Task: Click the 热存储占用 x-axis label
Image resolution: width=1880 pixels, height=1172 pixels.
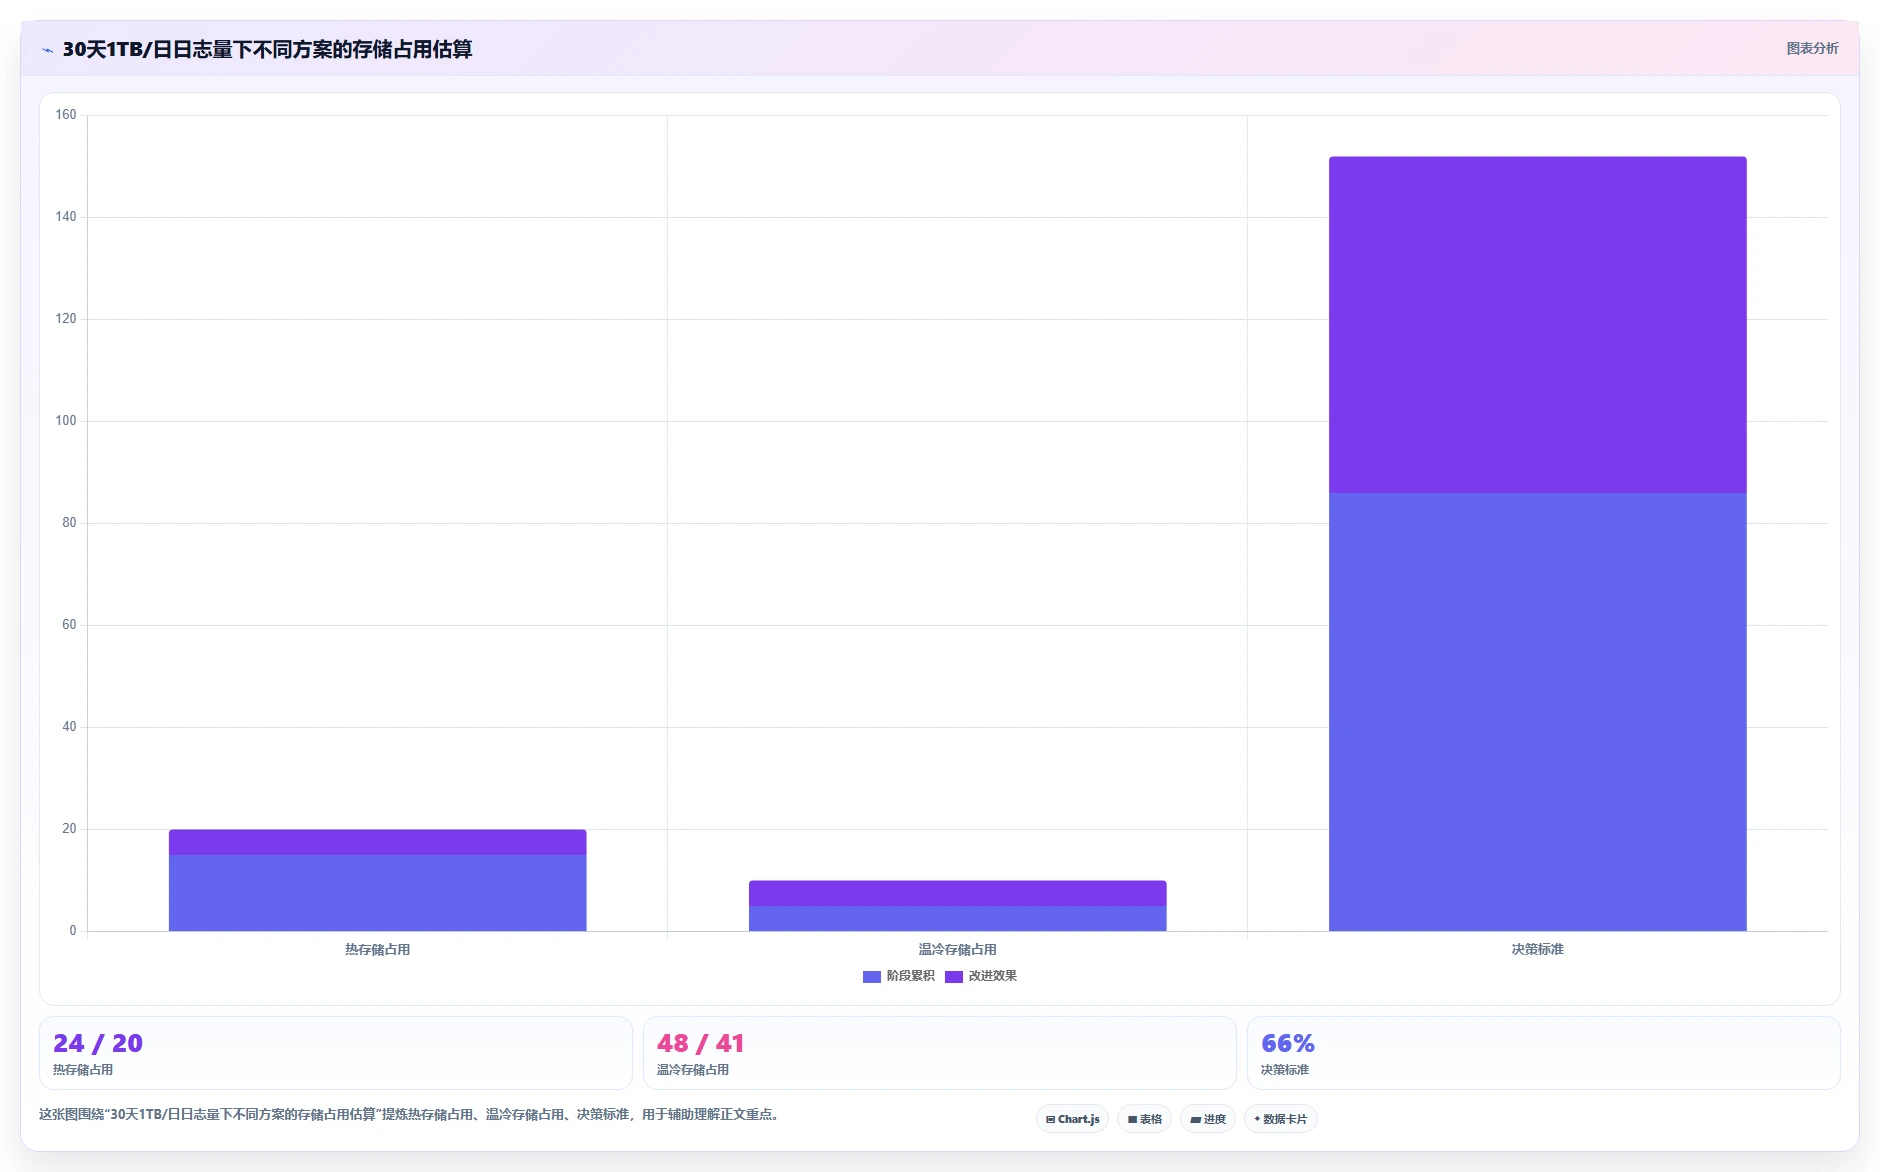Action: pyautogui.click(x=377, y=950)
